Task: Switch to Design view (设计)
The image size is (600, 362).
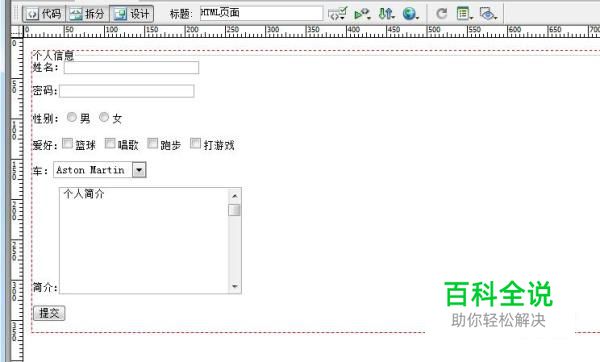Action: tap(132, 14)
